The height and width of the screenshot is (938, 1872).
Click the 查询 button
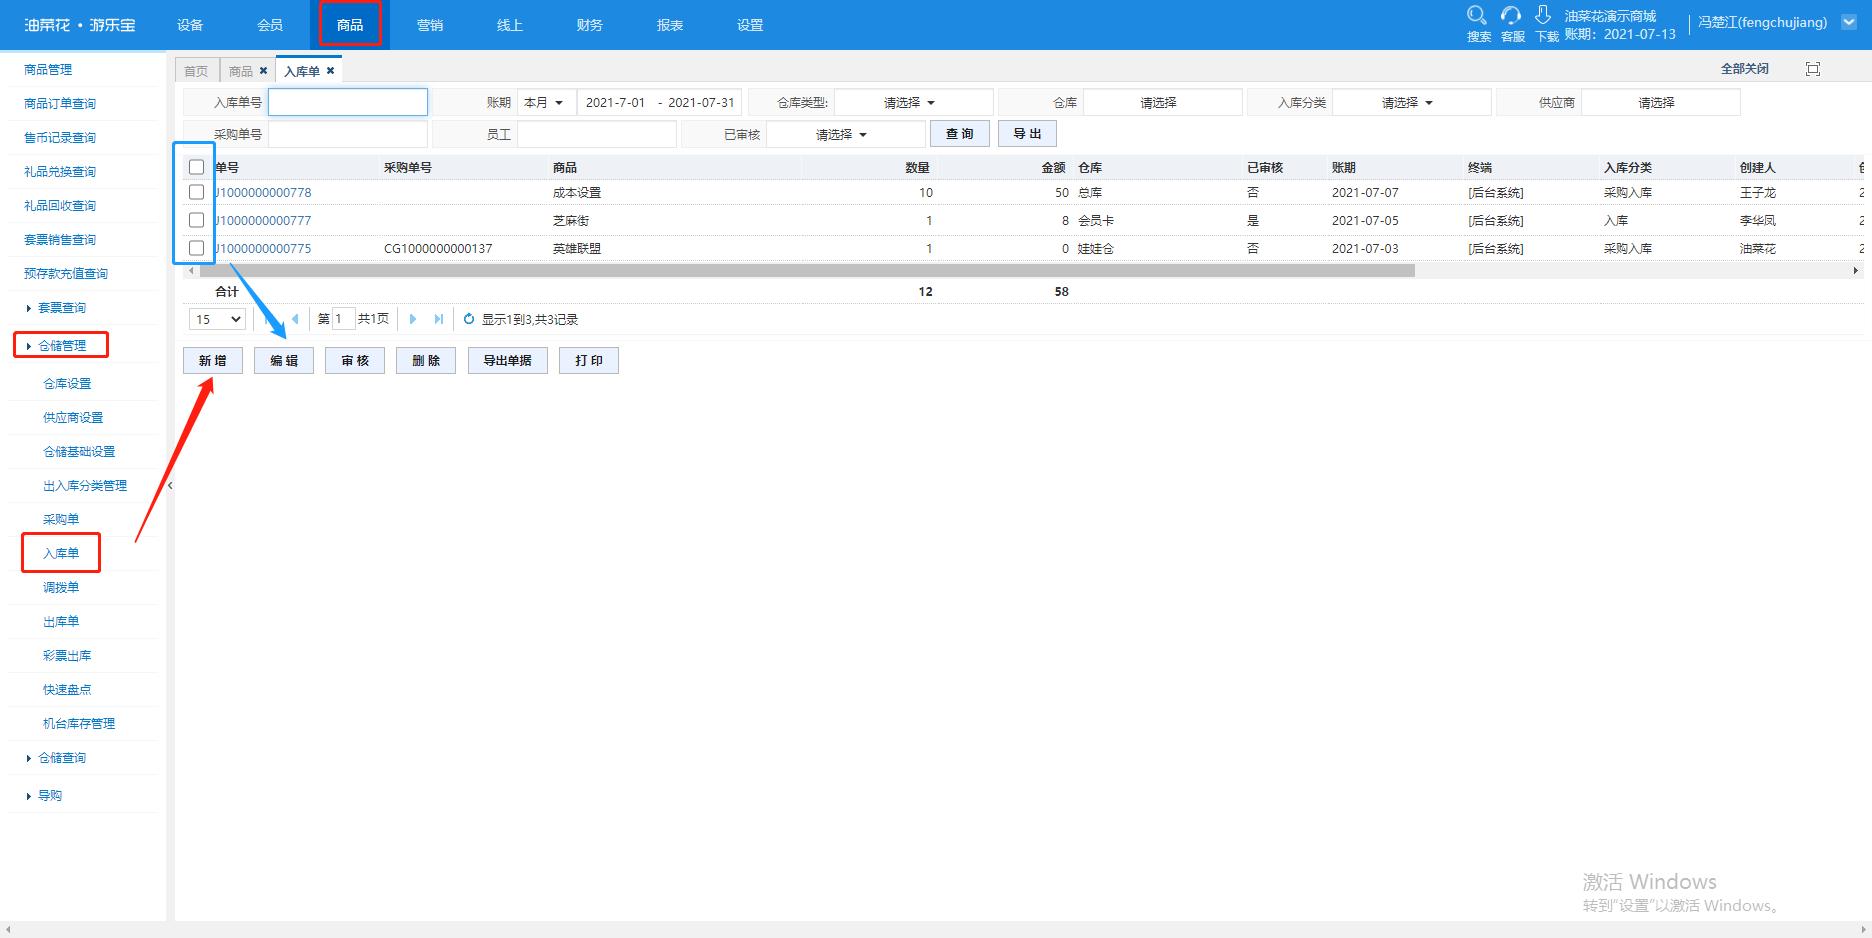click(960, 134)
